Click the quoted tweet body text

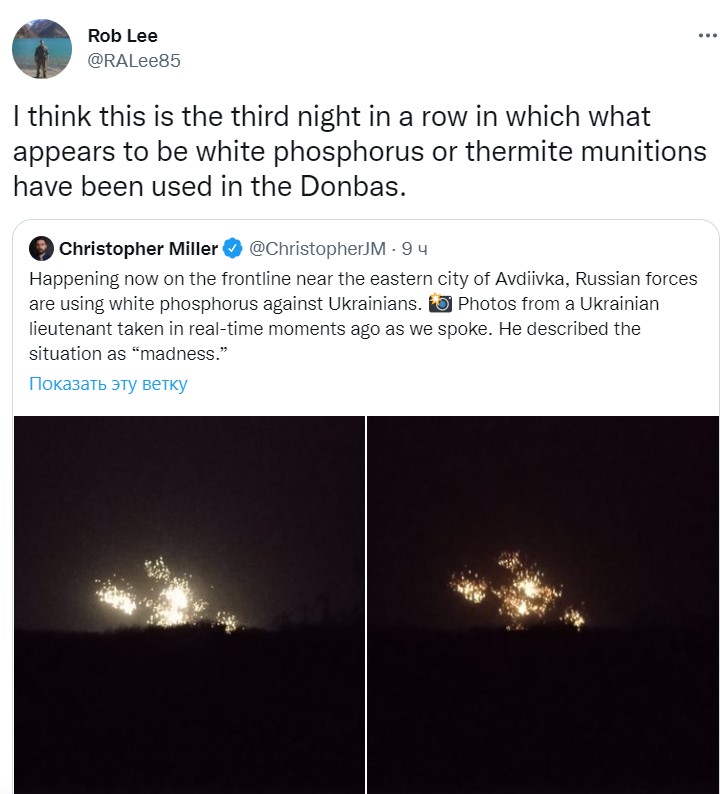point(360,315)
